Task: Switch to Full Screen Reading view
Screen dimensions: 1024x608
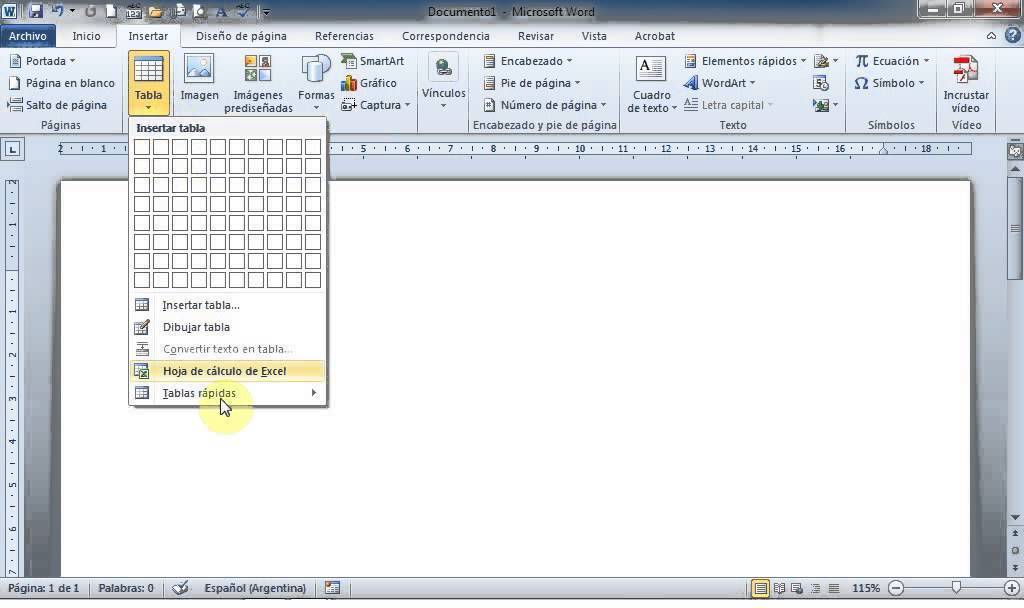Action: click(779, 588)
